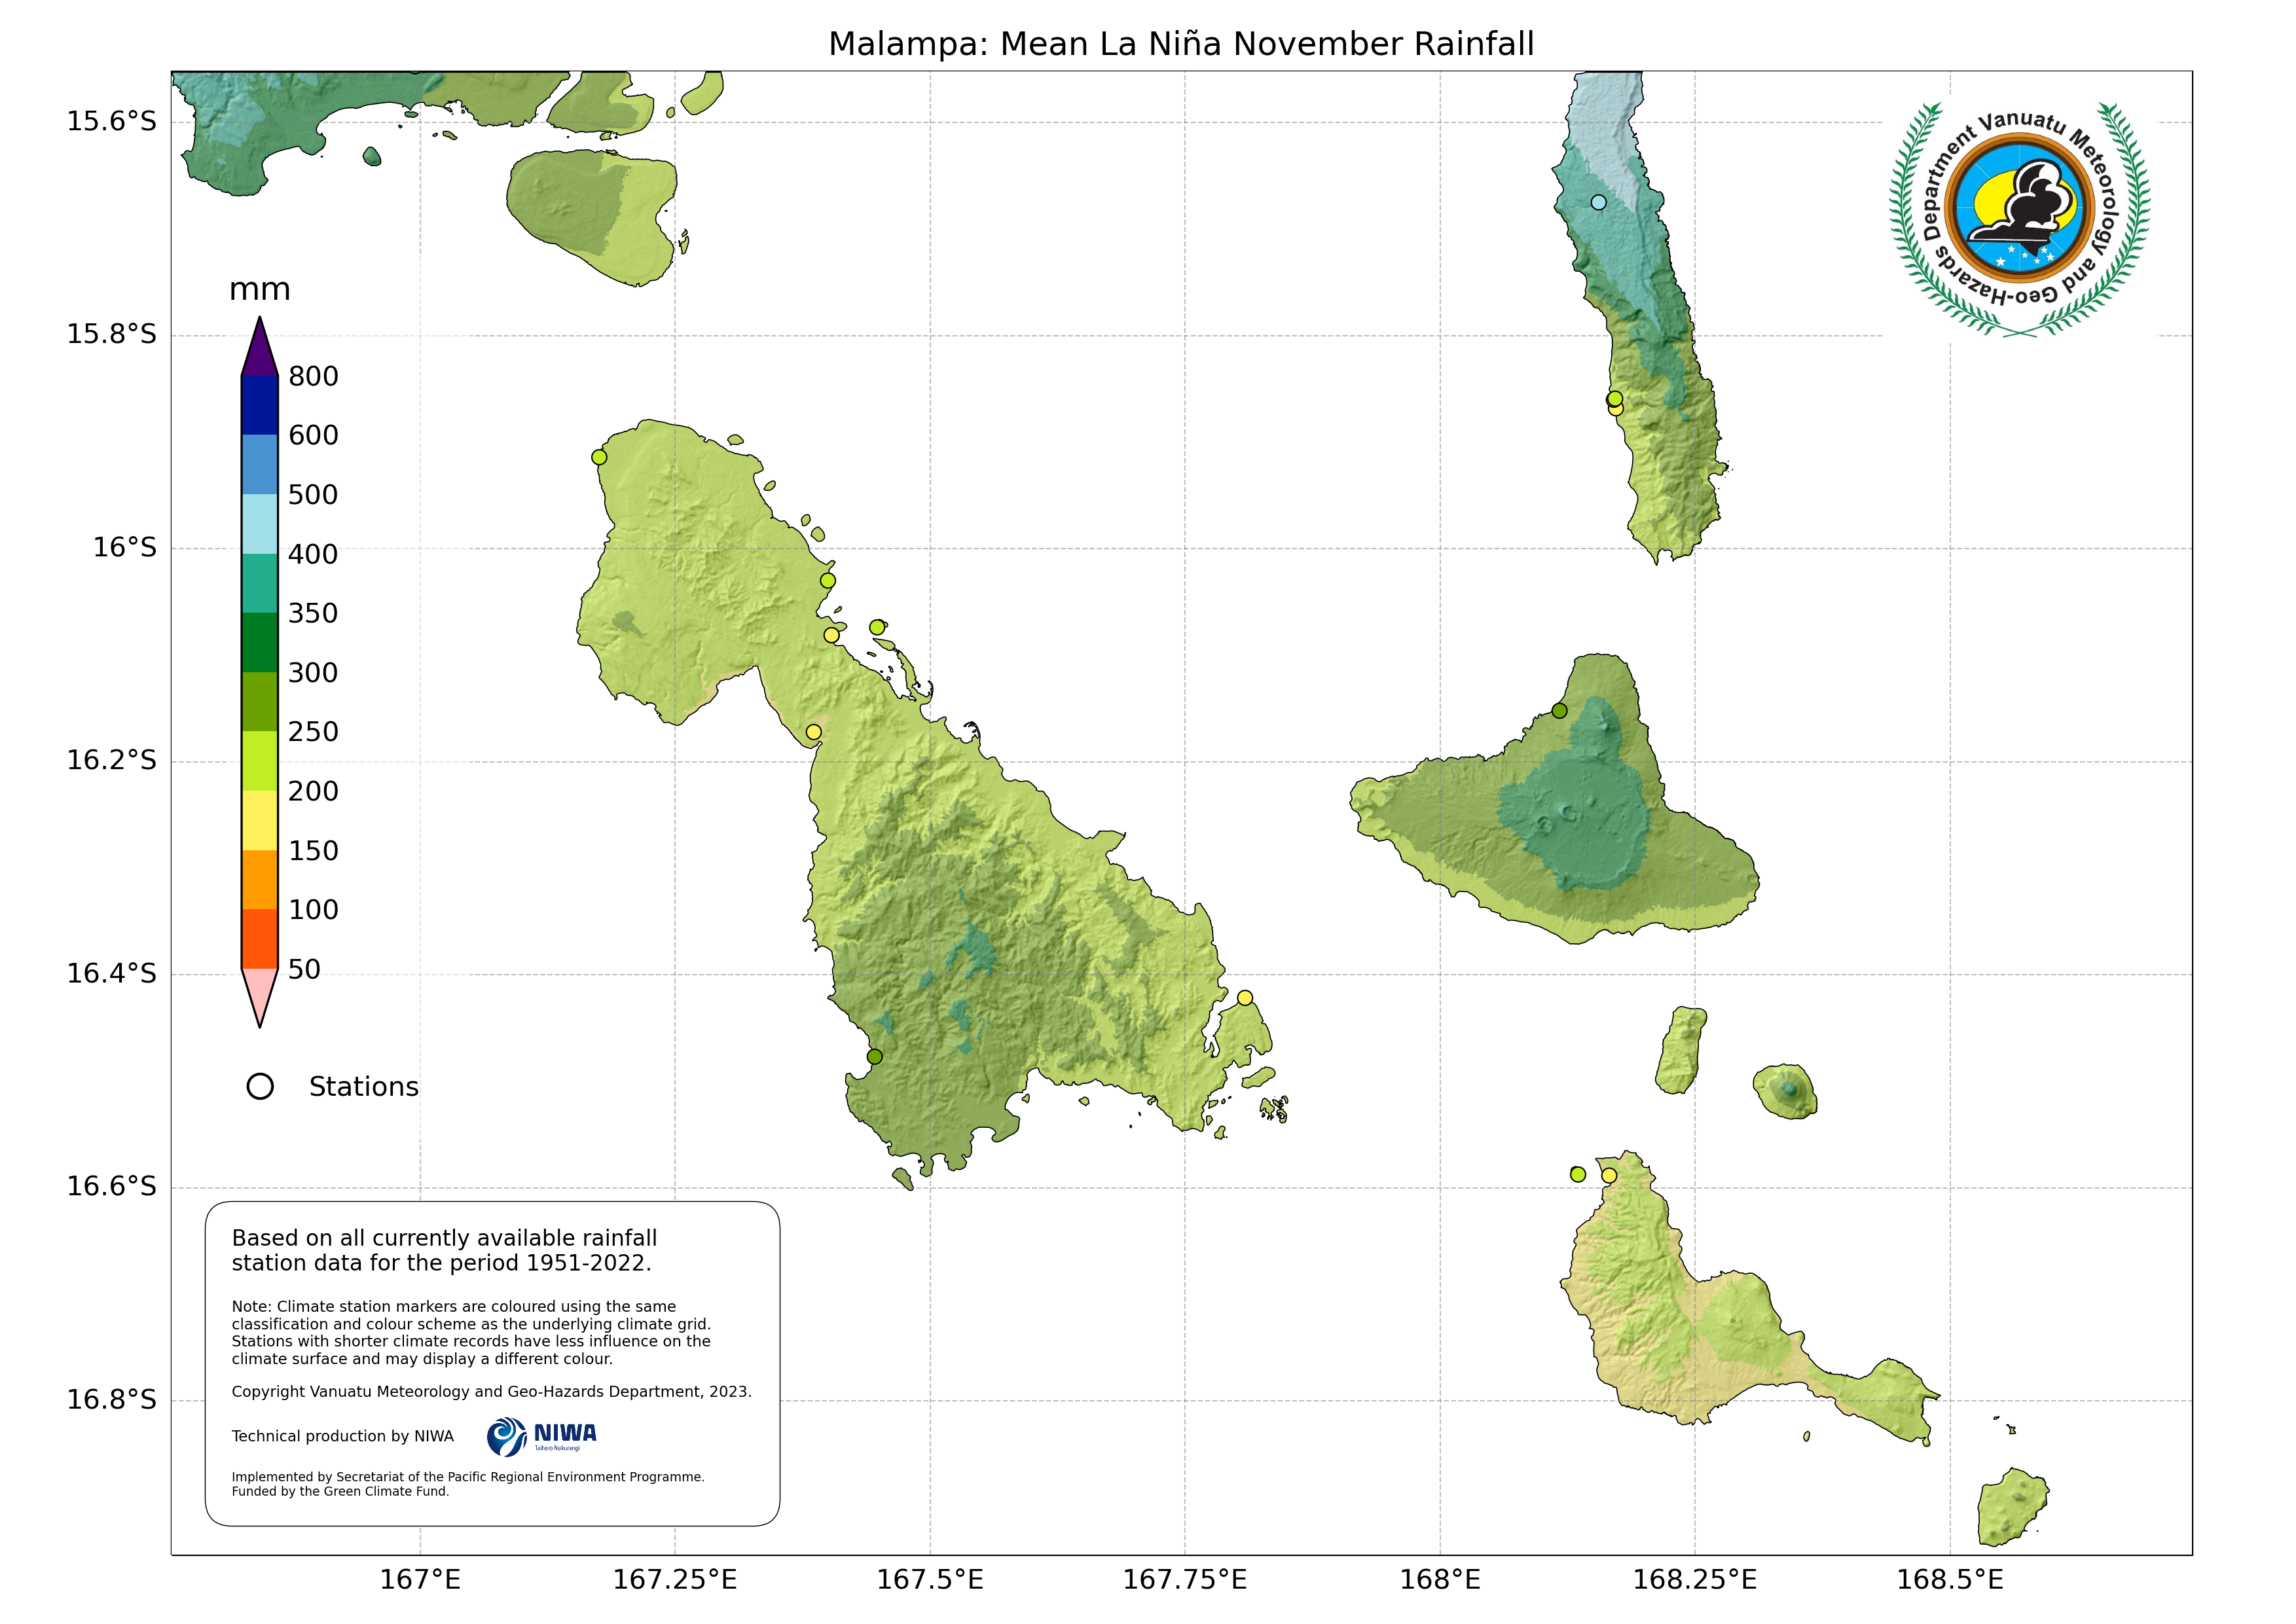Click the 'Technical production by NIWA' text
The image size is (2296, 1624).
[x=343, y=1436]
